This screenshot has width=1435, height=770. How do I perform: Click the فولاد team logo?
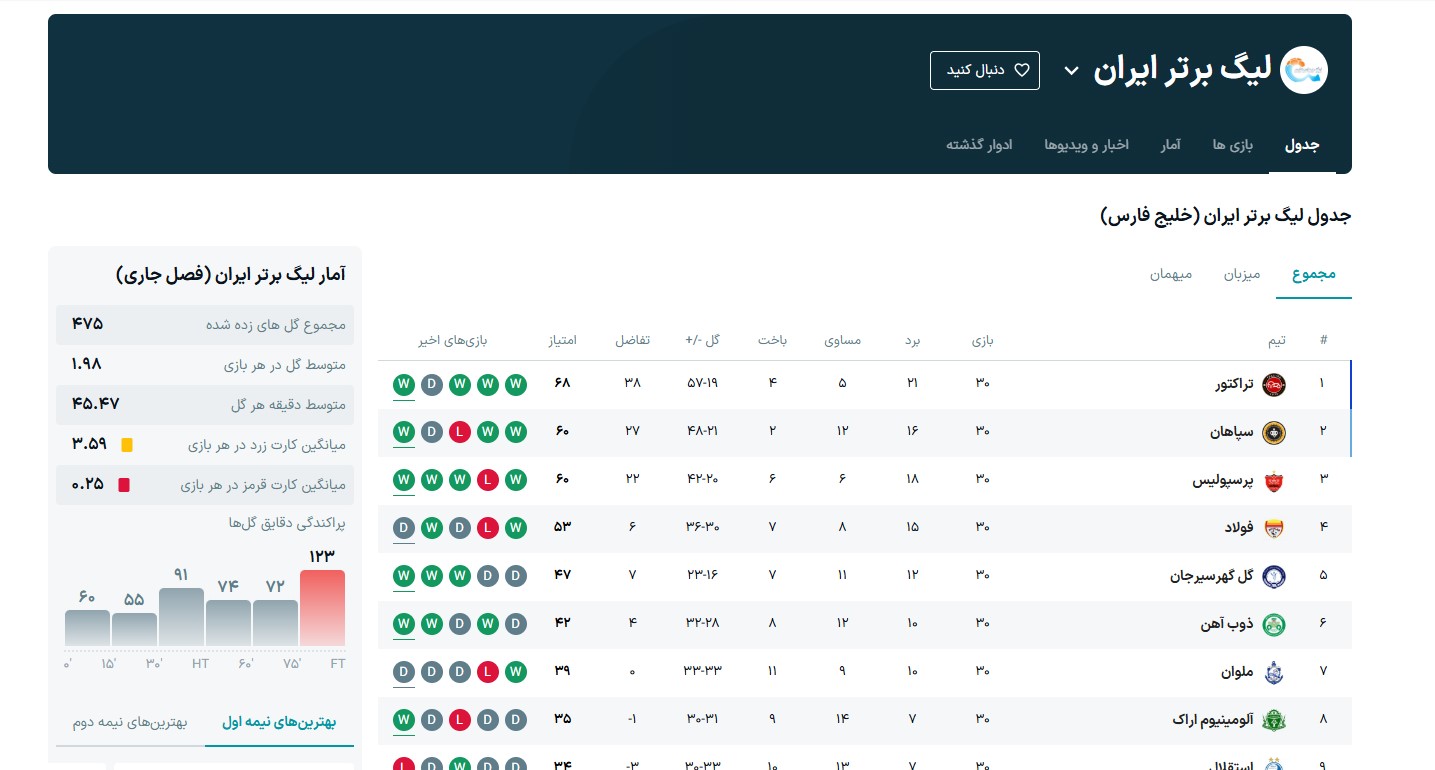tap(1274, 527)
